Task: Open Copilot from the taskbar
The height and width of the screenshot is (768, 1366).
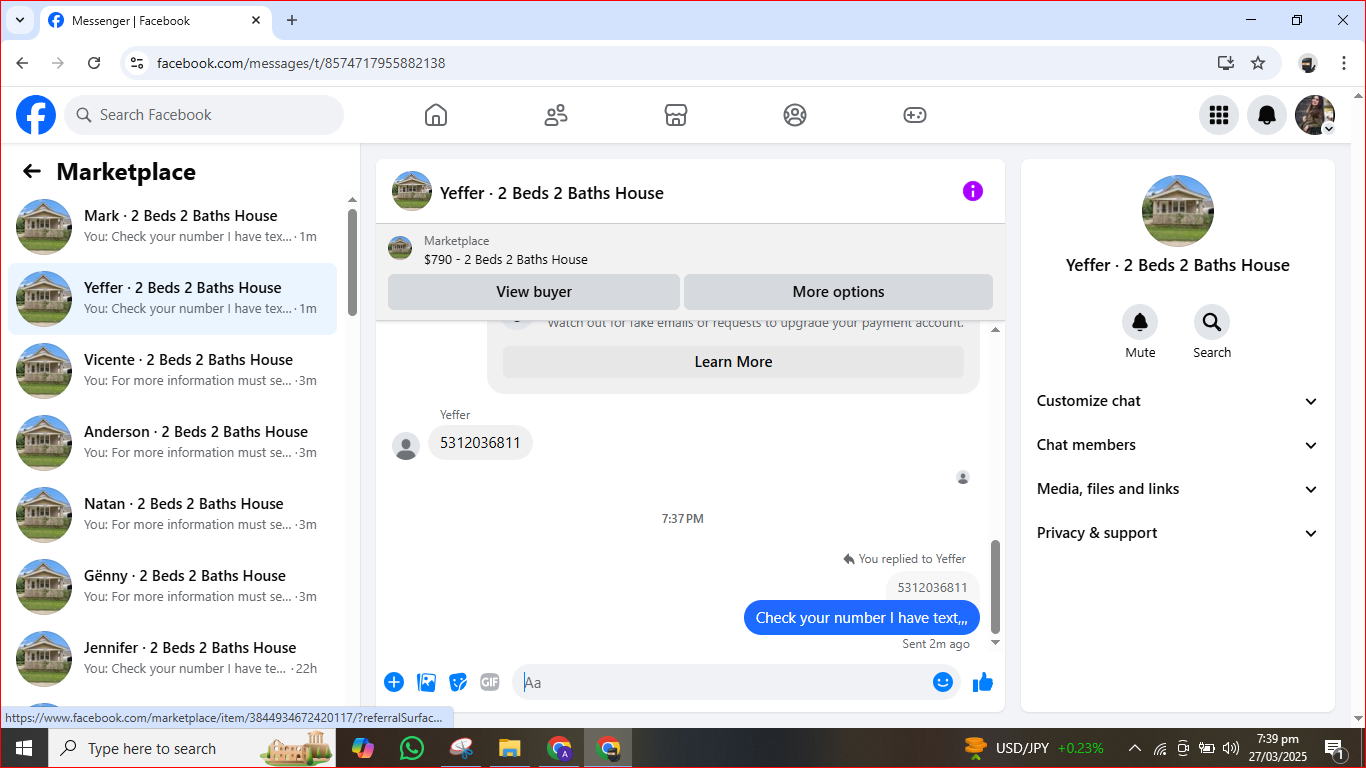Action: pyautogui.click(x=362, y=748)
